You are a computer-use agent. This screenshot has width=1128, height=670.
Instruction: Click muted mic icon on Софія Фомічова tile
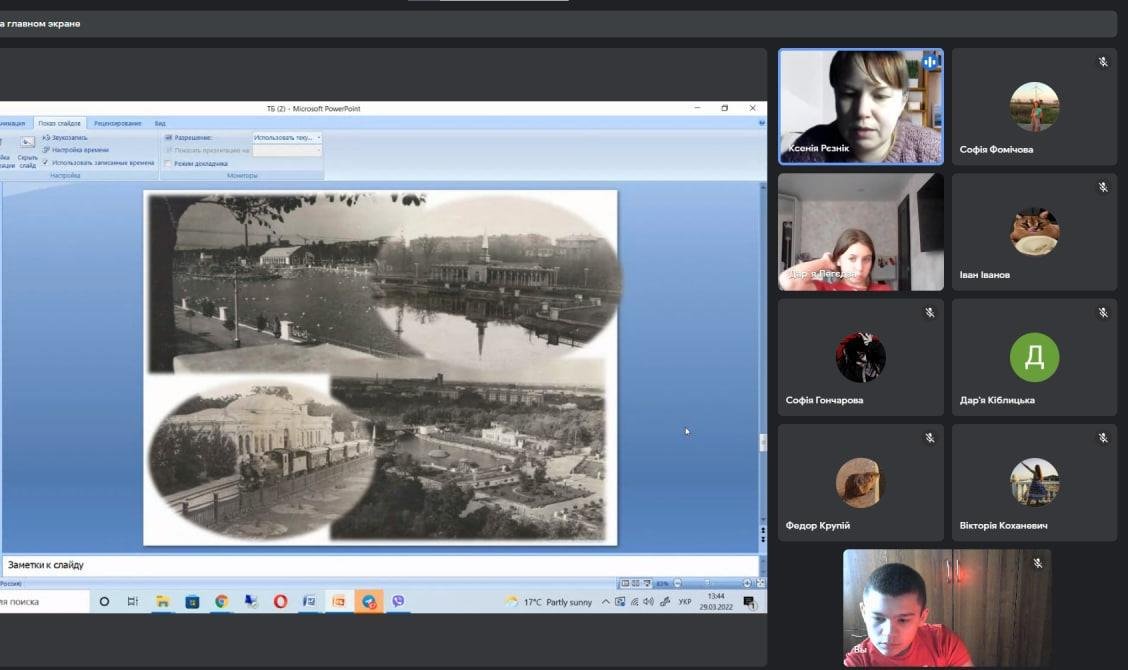(x=1103, y=62)
